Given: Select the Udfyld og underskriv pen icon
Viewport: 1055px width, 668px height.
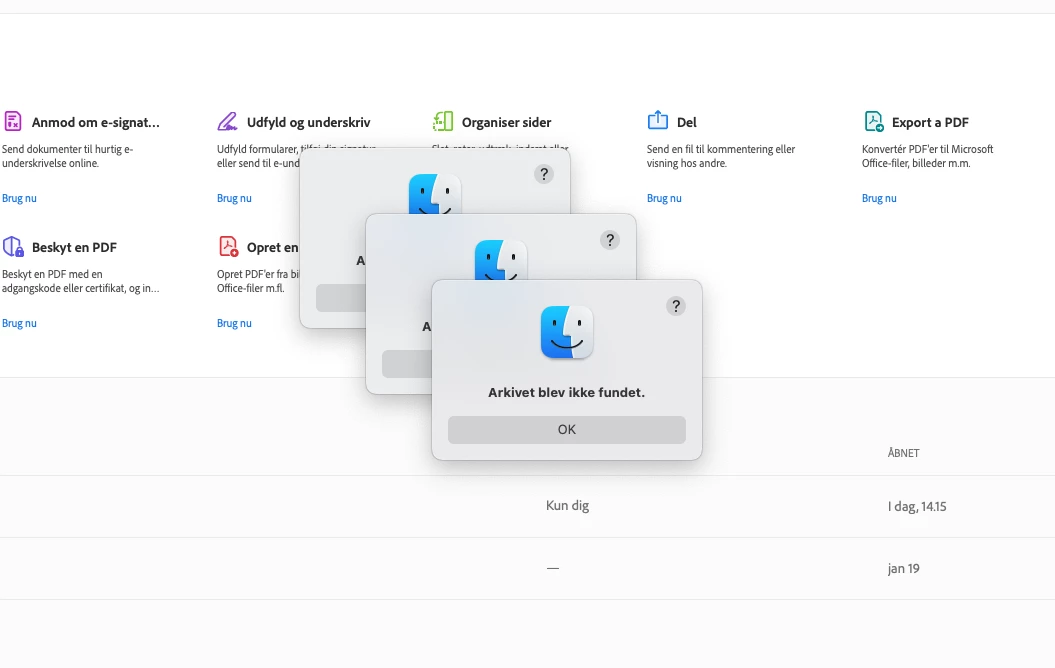Looking at the screenshot, I should [x=227, y=121].
